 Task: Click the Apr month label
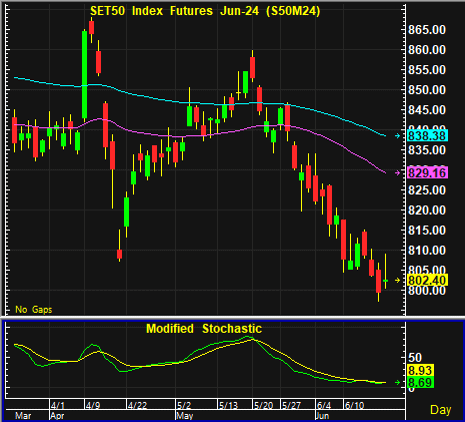(x=57, y=416)
